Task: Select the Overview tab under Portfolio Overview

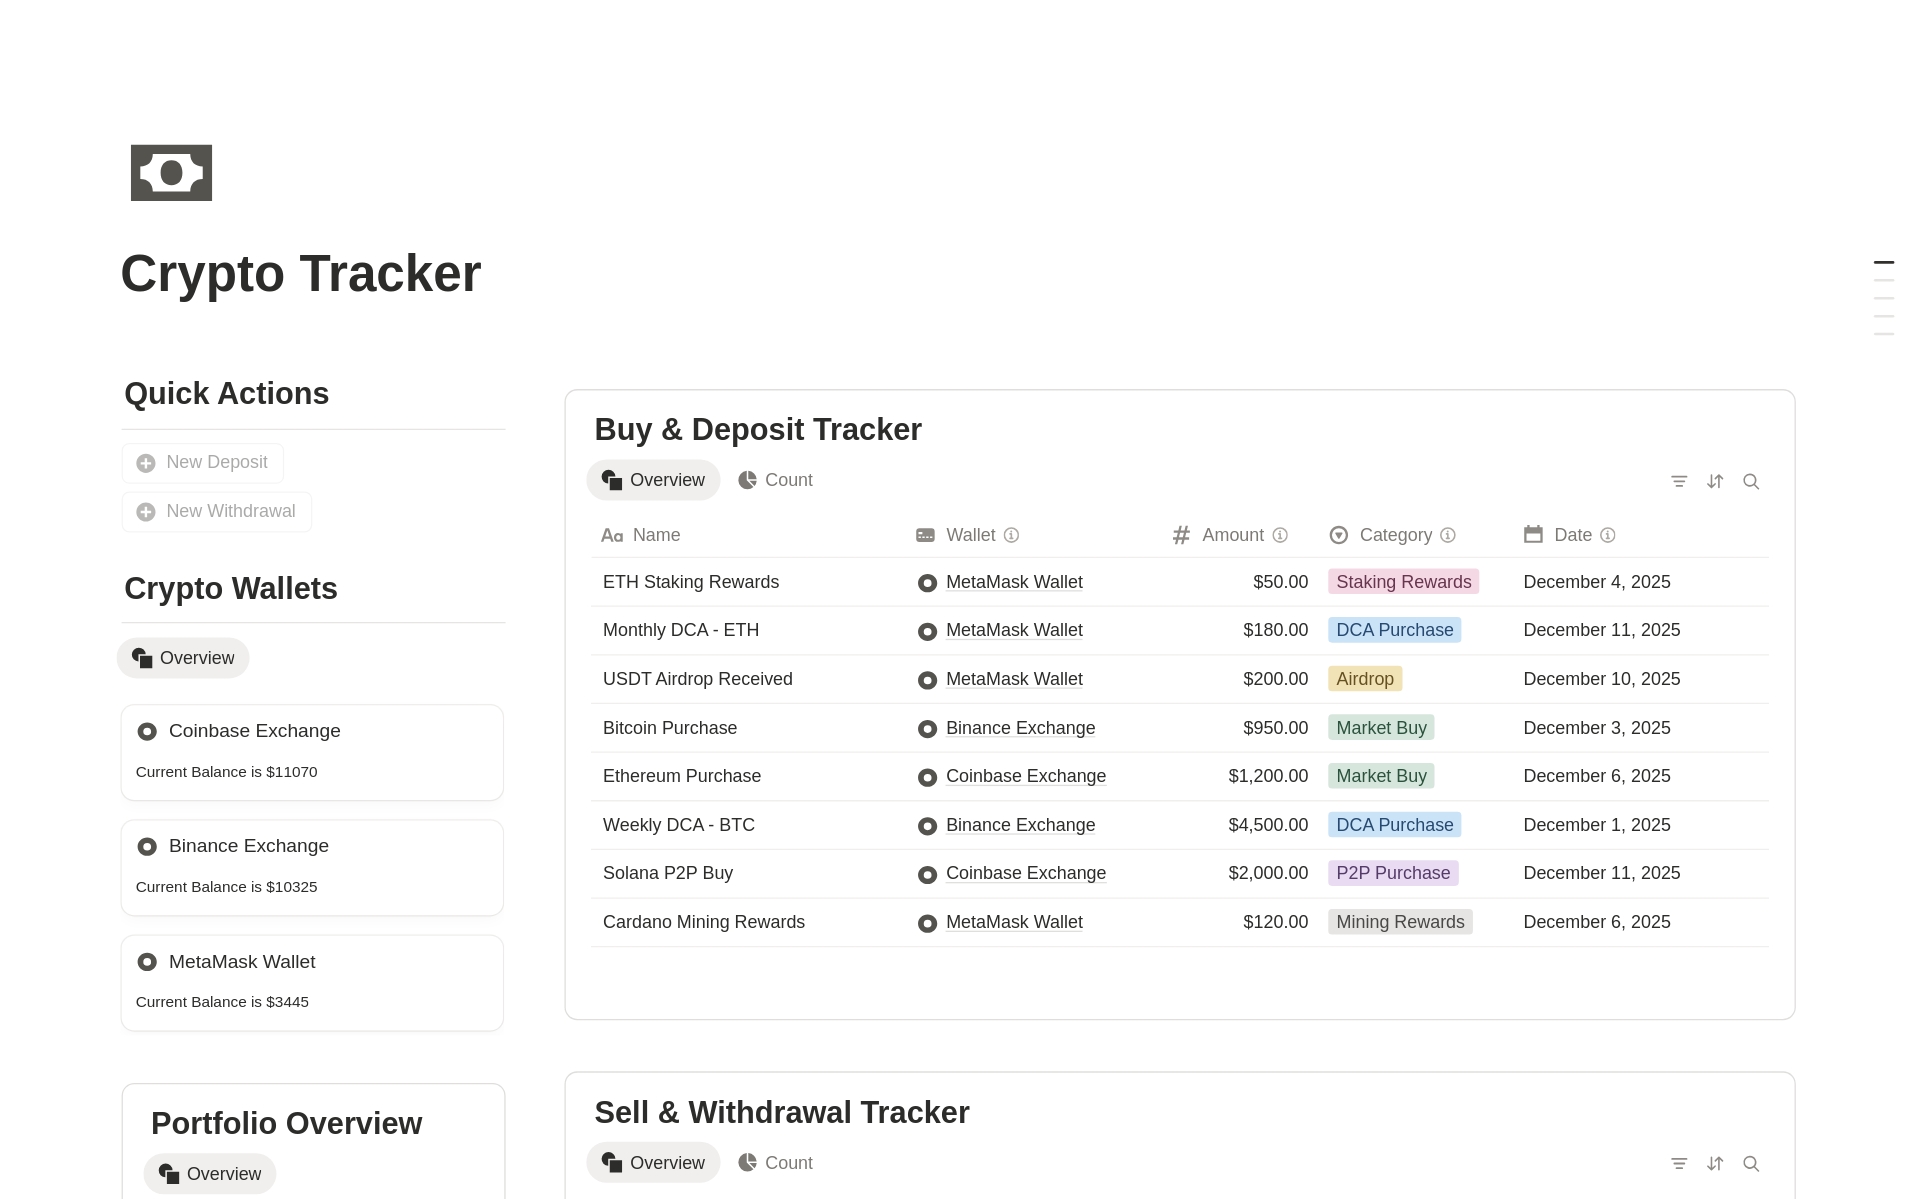Action: coord(209,1173)
